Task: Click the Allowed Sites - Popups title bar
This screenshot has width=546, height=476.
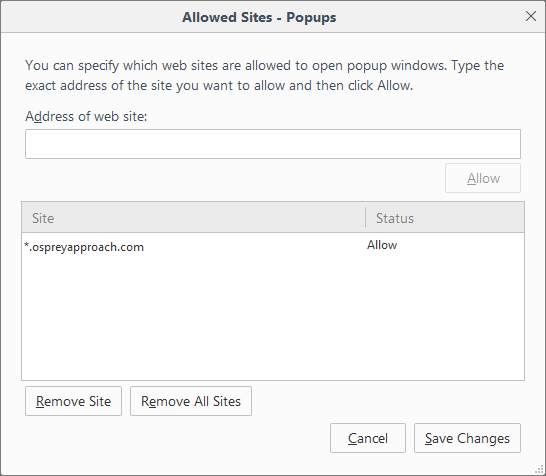Action: pyautogui.click(x=259, y=17)
